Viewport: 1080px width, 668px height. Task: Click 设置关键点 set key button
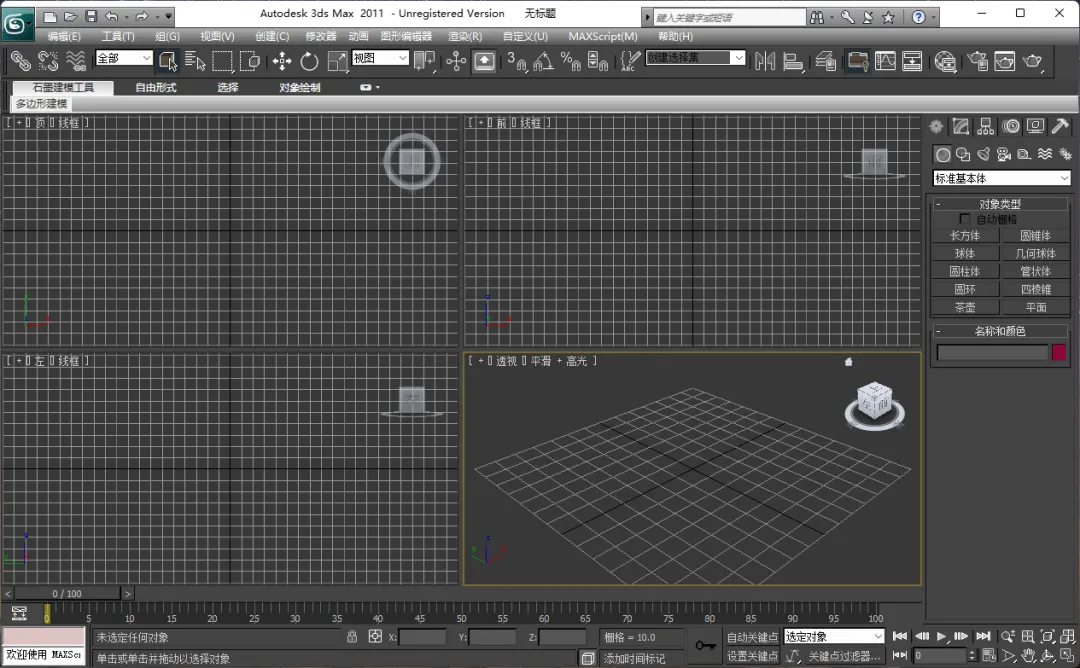click(752, 656)
